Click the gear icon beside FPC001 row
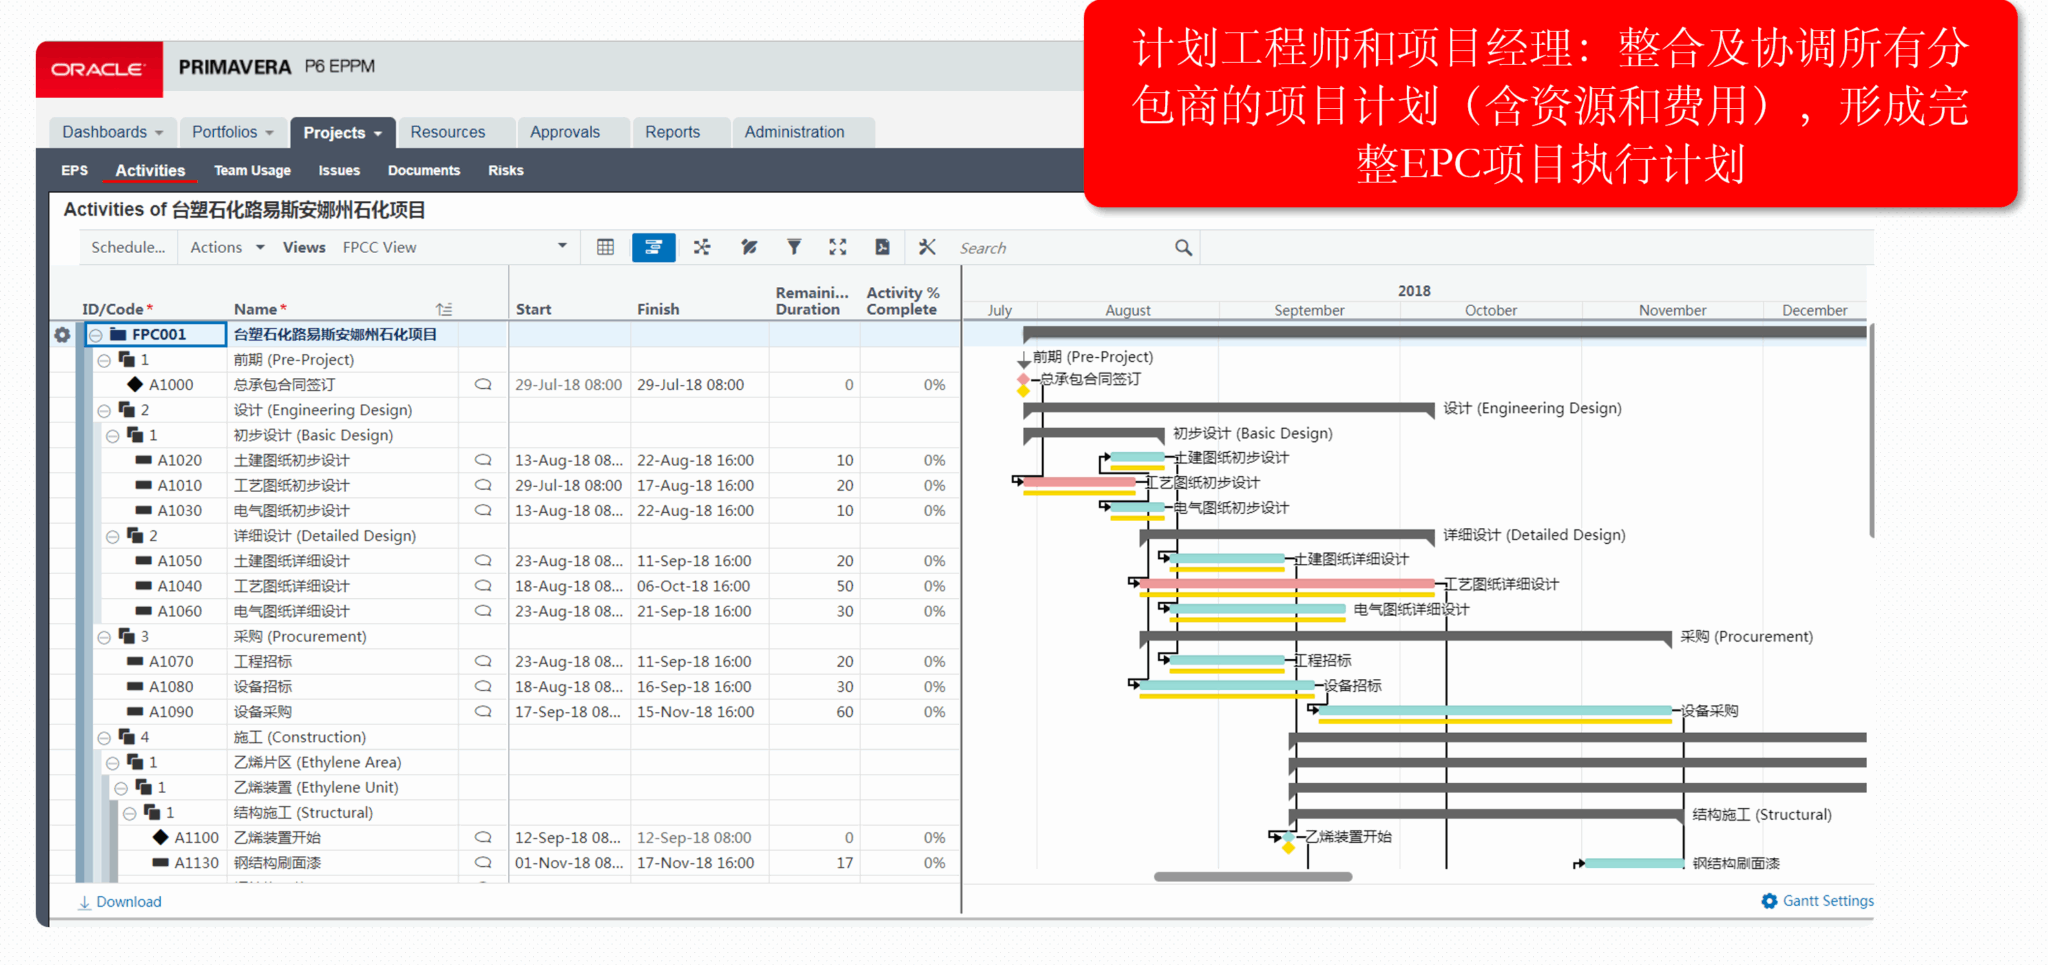 62,335
